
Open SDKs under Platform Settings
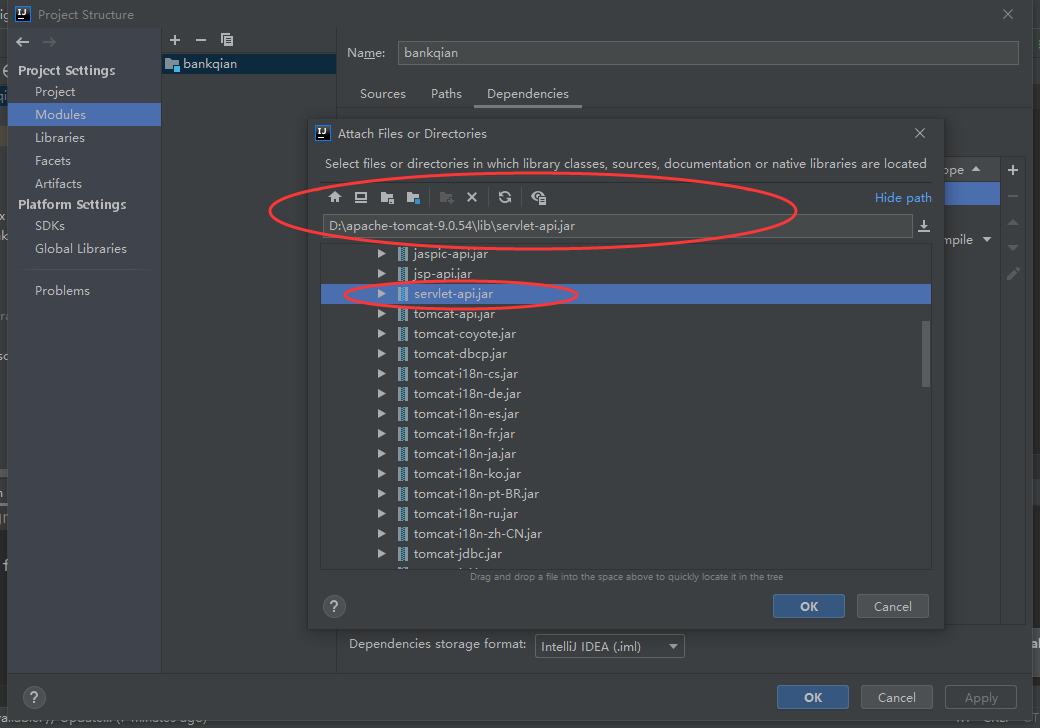click(x=50, y=225)
